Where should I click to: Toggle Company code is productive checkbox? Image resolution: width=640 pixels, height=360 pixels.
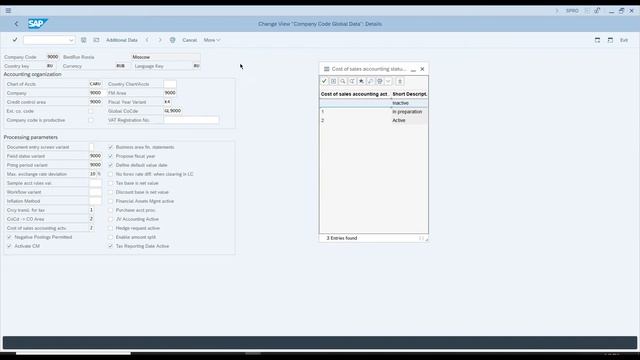pyautogui.click(x=91, y=120)
